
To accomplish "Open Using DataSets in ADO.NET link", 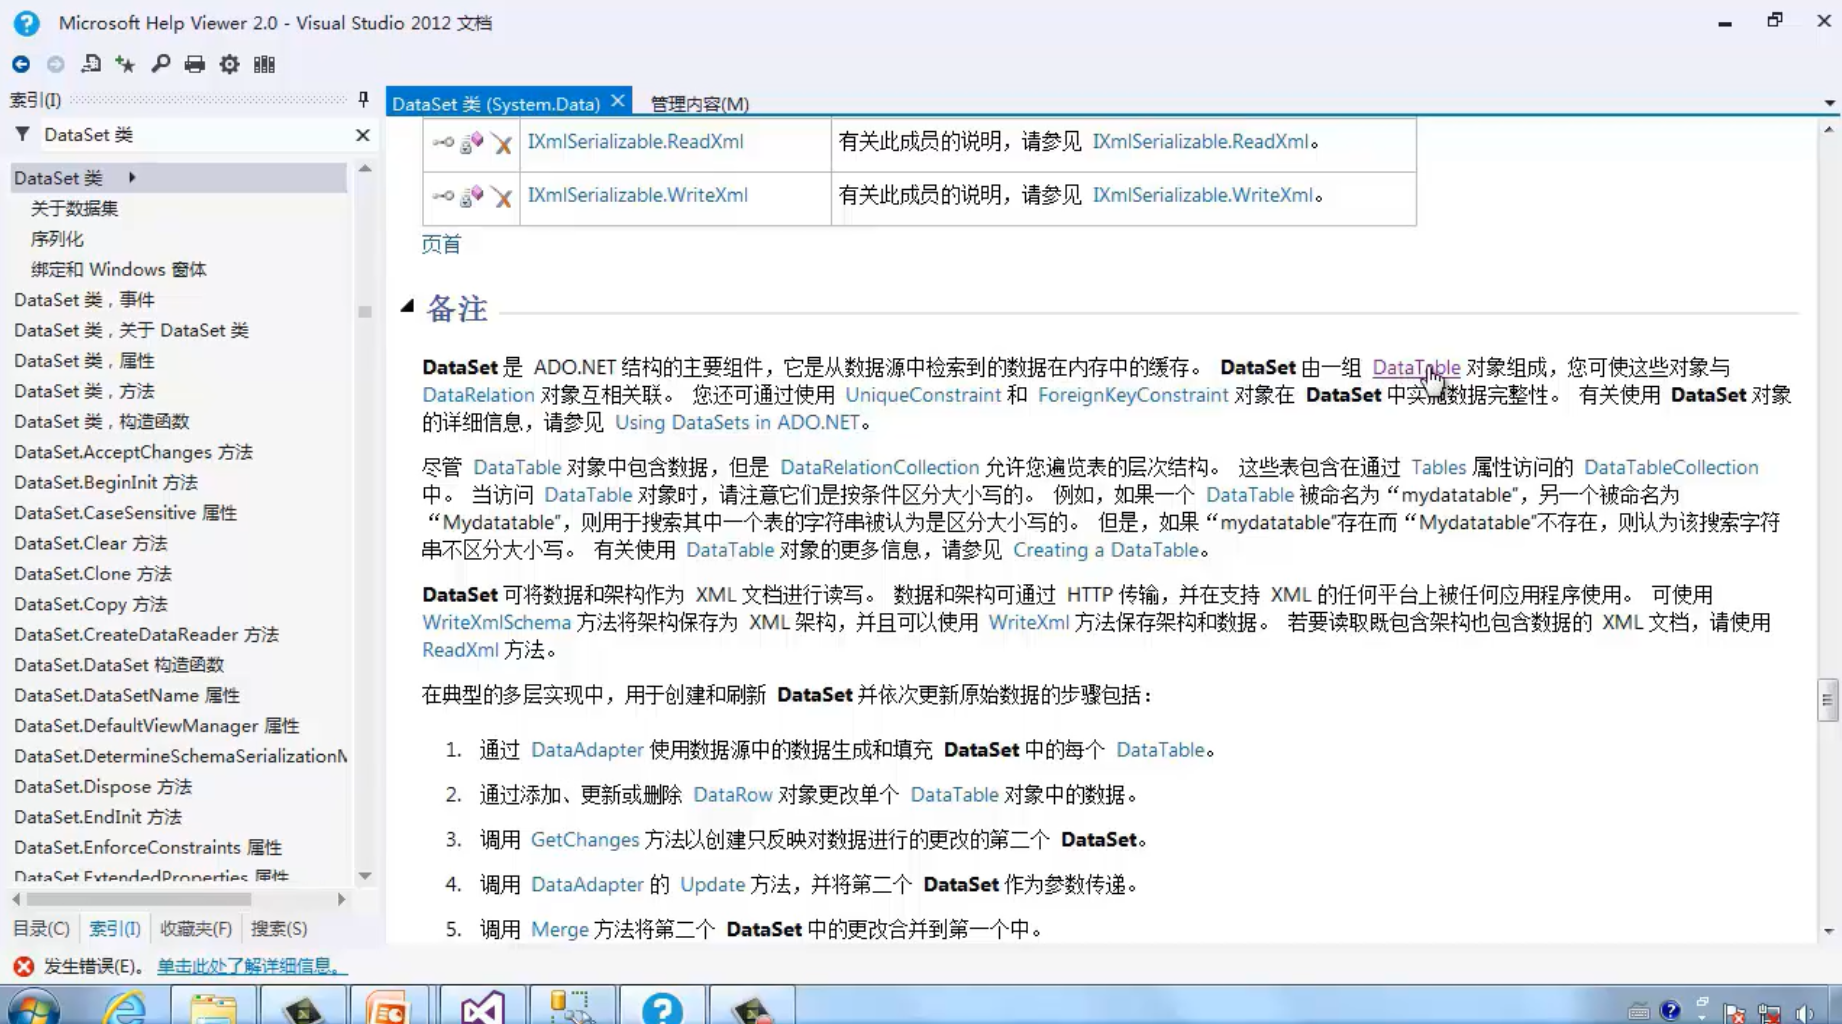I will [737, 422].
